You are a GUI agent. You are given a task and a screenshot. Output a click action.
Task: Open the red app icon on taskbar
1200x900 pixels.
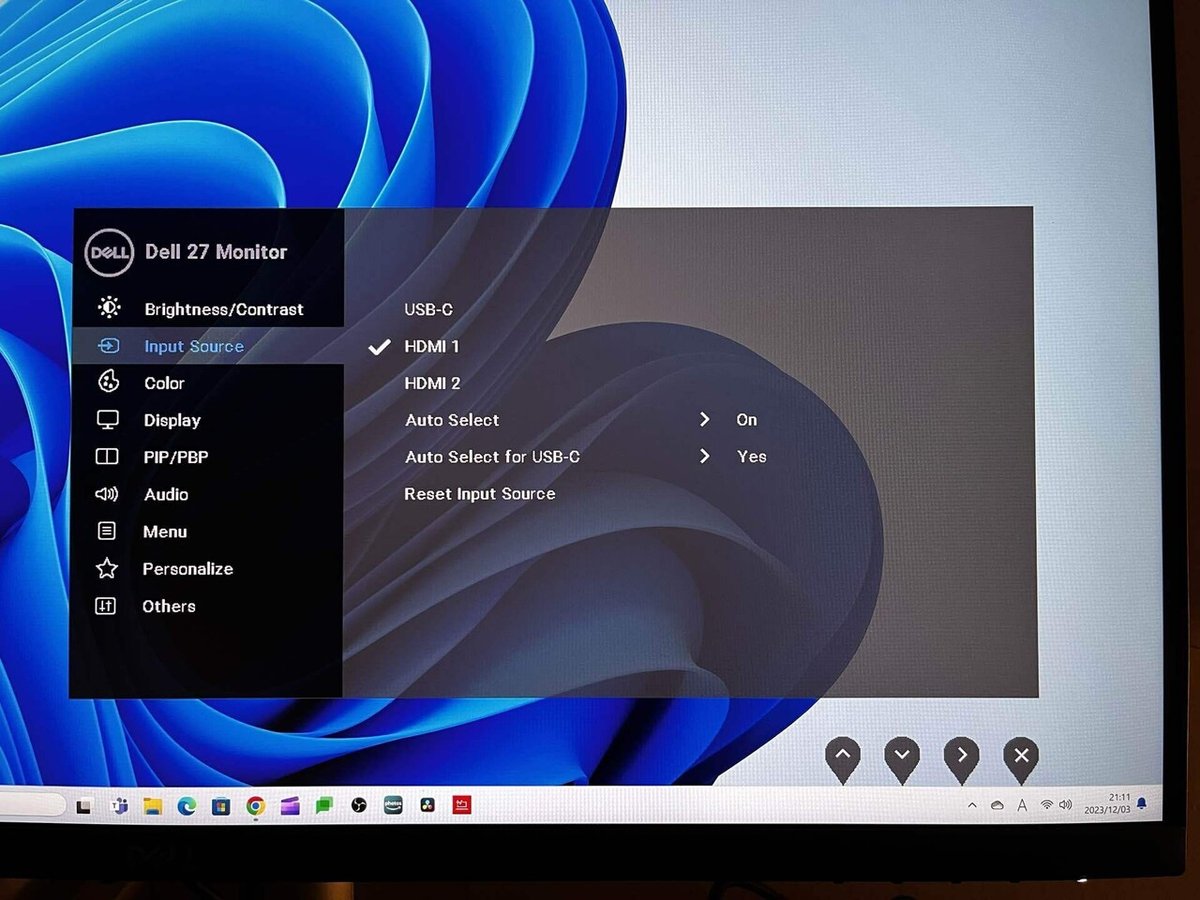pyautogui.click(x=462, y=804)
